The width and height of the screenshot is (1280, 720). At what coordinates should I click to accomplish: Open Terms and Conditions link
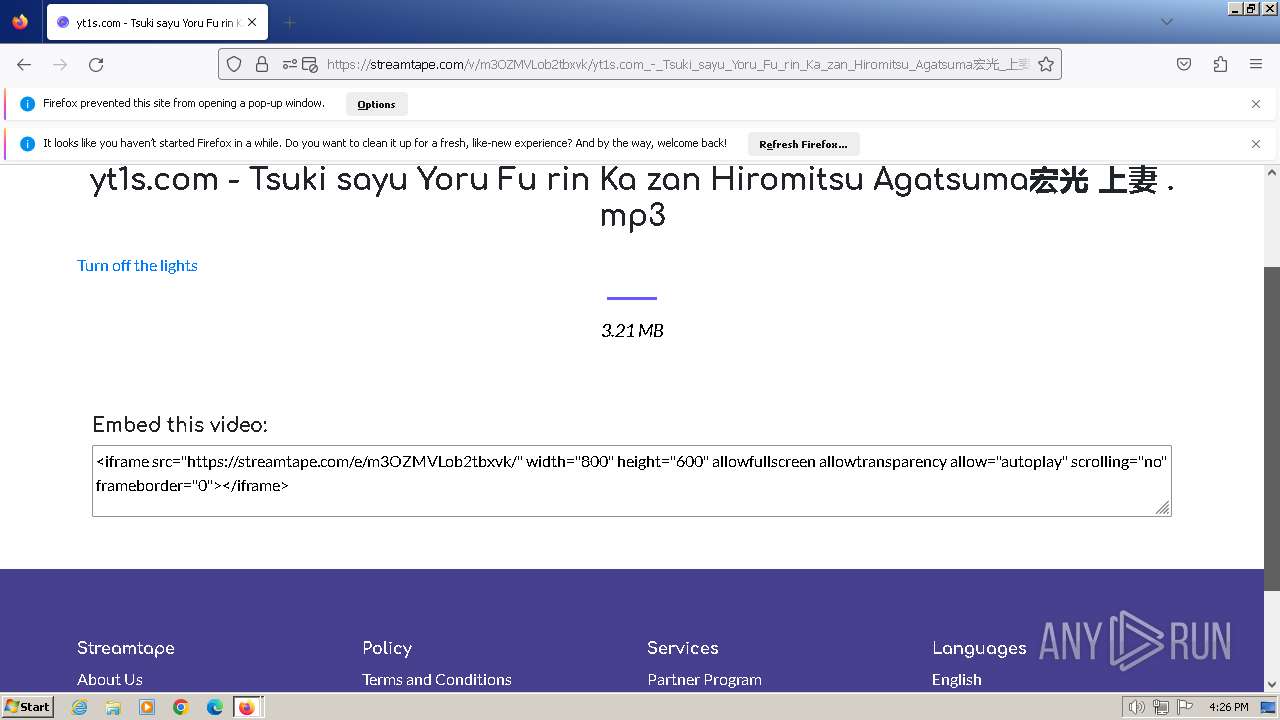coord(437,679)
